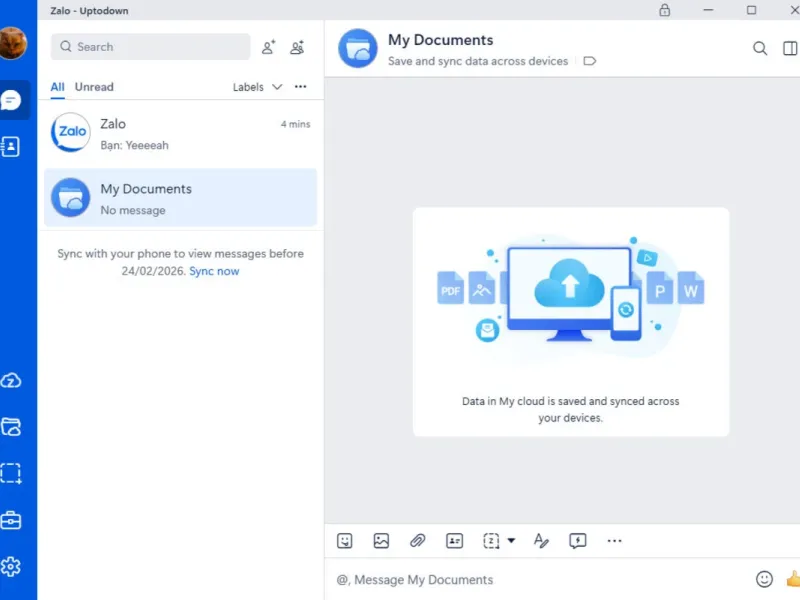Click the Sync now link
Image resolution: width=800 pixels, height=600 pixels.
coord(214,271)
